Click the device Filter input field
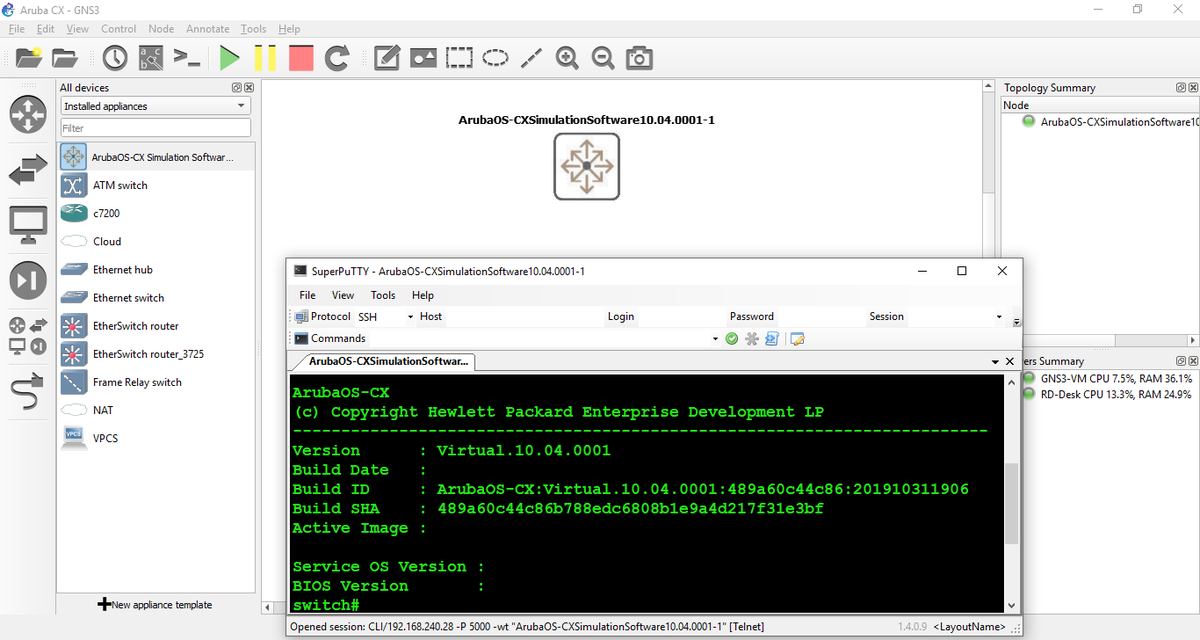Screen dimensions: 1200x640 click(x=155, y=128)
